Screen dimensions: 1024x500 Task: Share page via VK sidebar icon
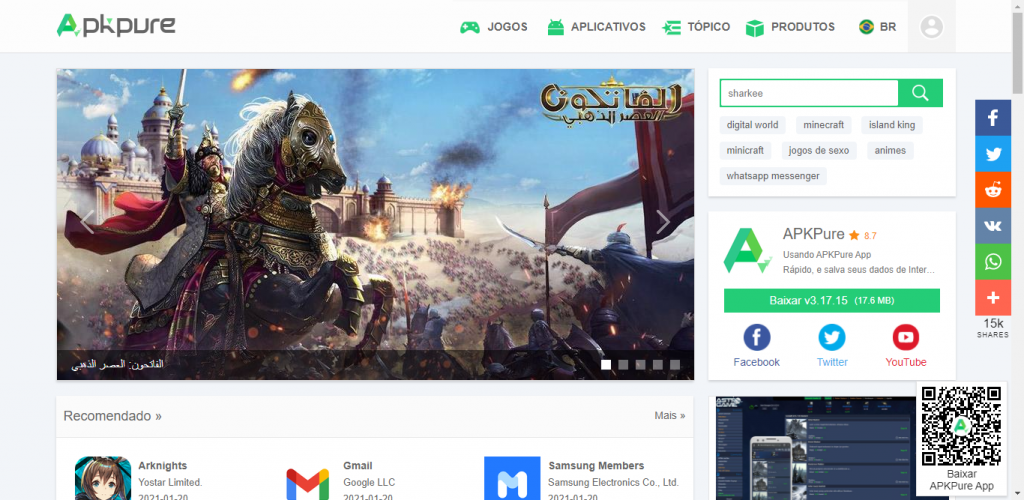click(x=993, y=226)
